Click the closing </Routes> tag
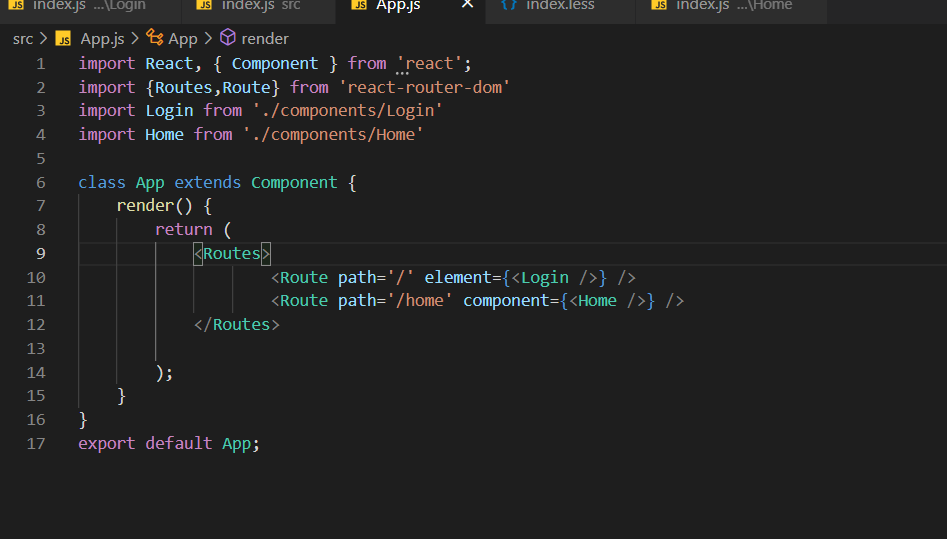This screenshot has height=539, width=947. (x=237, y=325)
